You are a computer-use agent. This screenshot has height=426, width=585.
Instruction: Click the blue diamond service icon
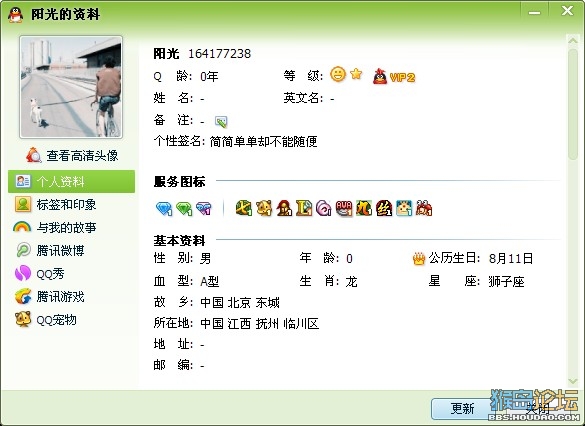click(x=164, y=208)
